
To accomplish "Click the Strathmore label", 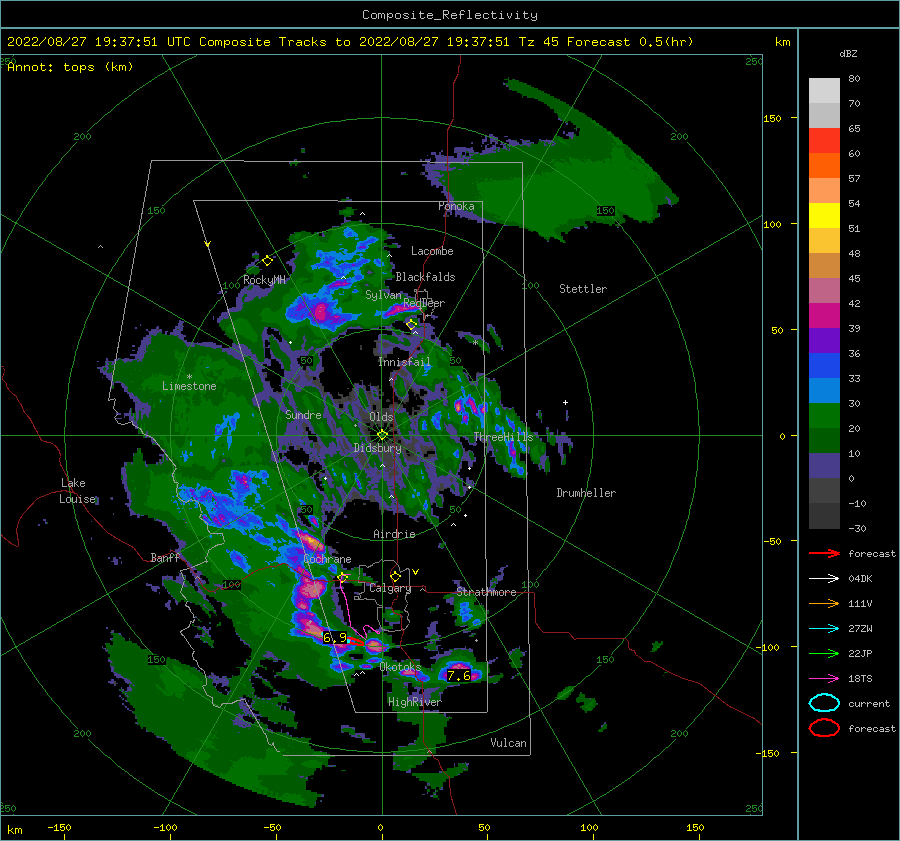I will coord(486,592).
